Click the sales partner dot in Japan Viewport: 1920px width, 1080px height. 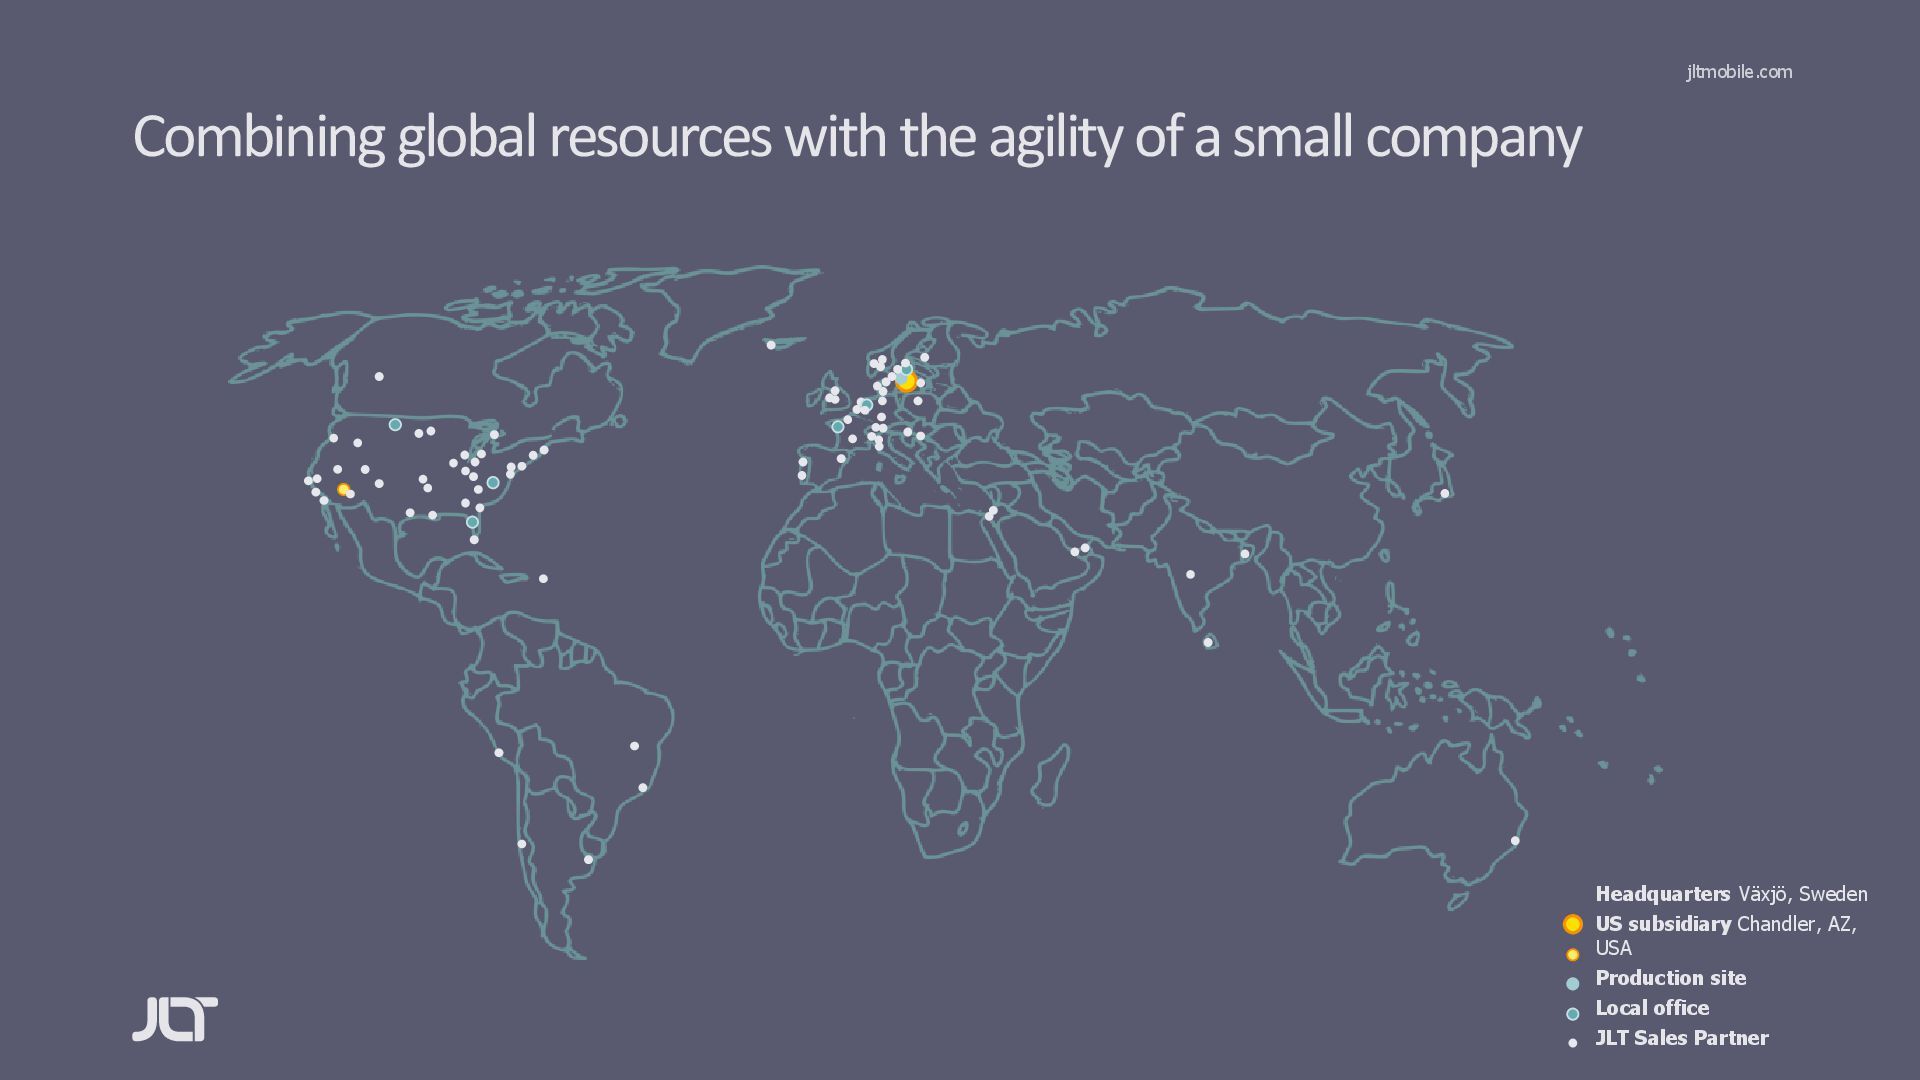1444,493
